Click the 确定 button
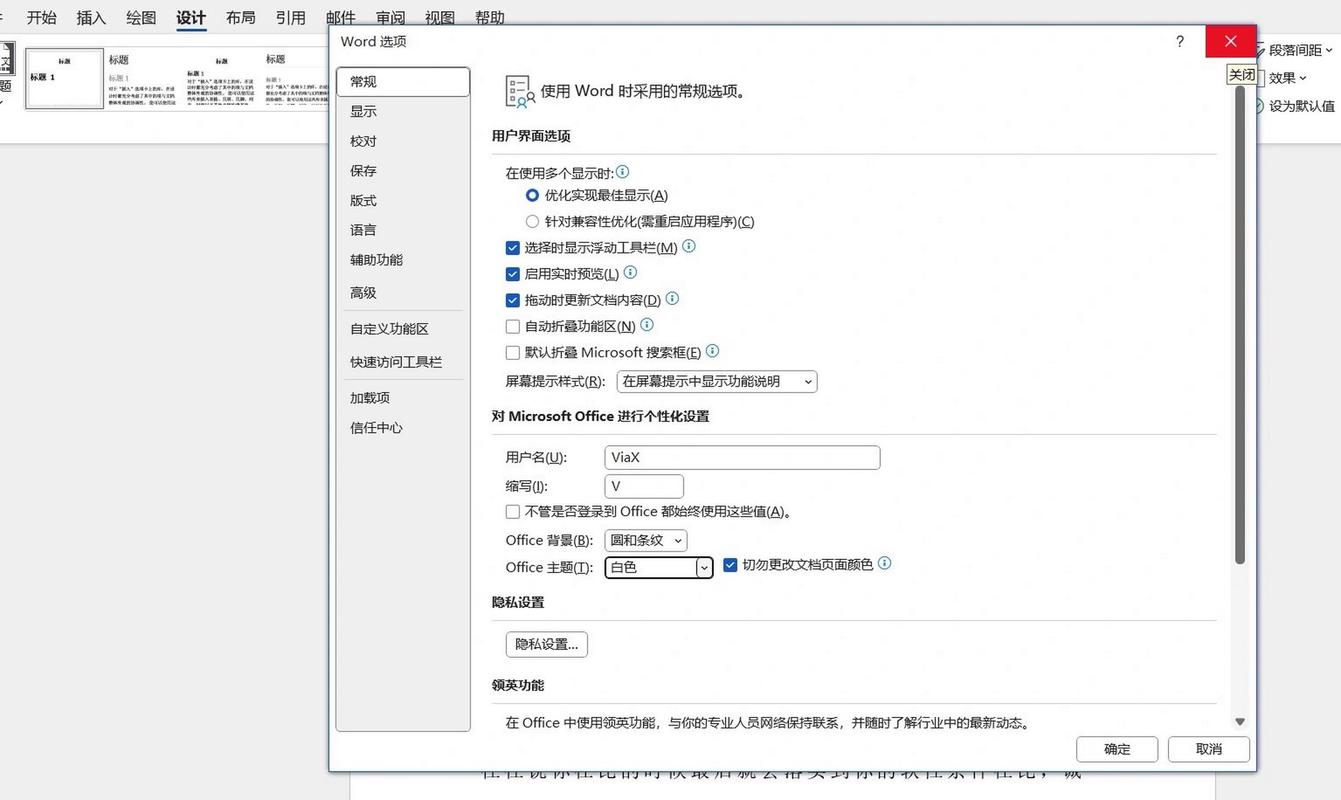This screenshot has width=1341, height=800. (1117, 749)
